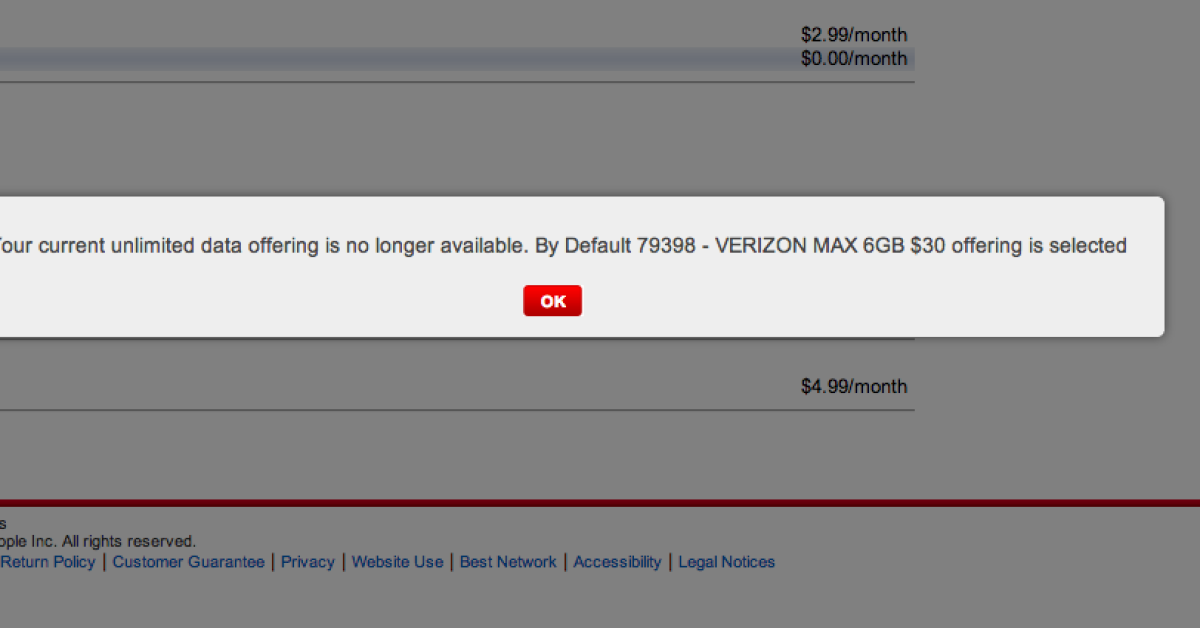Viewport: 1200px width, 628px height.
Task: Click the 79398 offering code
Action: (662, 246)
